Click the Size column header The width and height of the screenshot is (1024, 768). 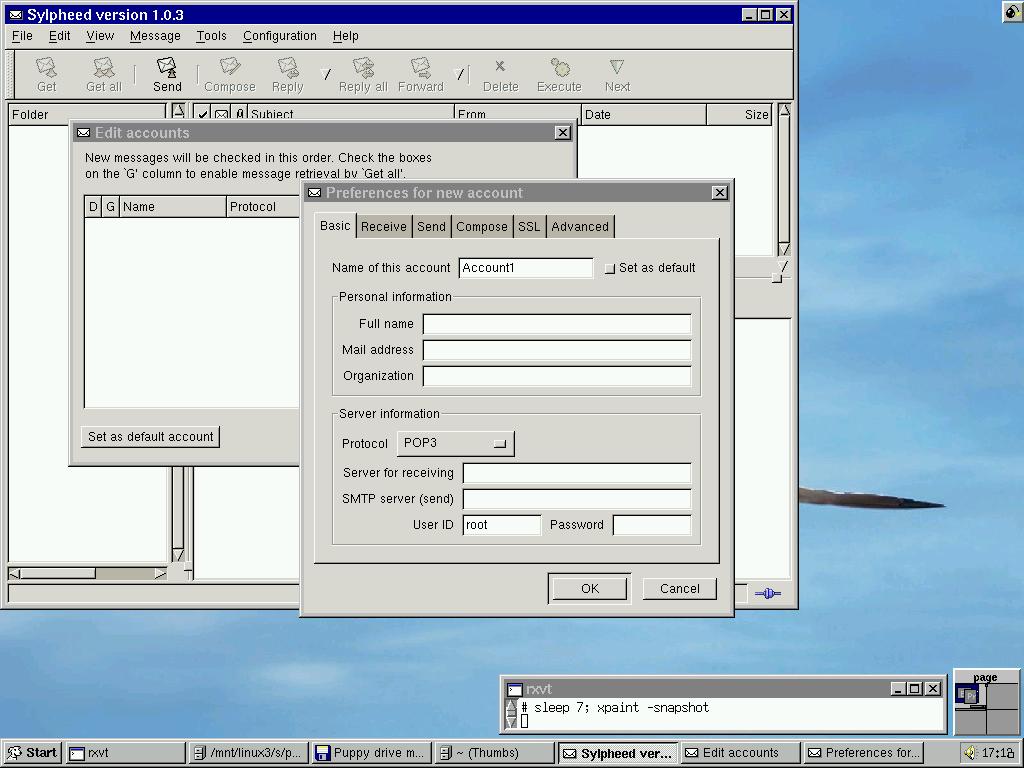(739, 115)
